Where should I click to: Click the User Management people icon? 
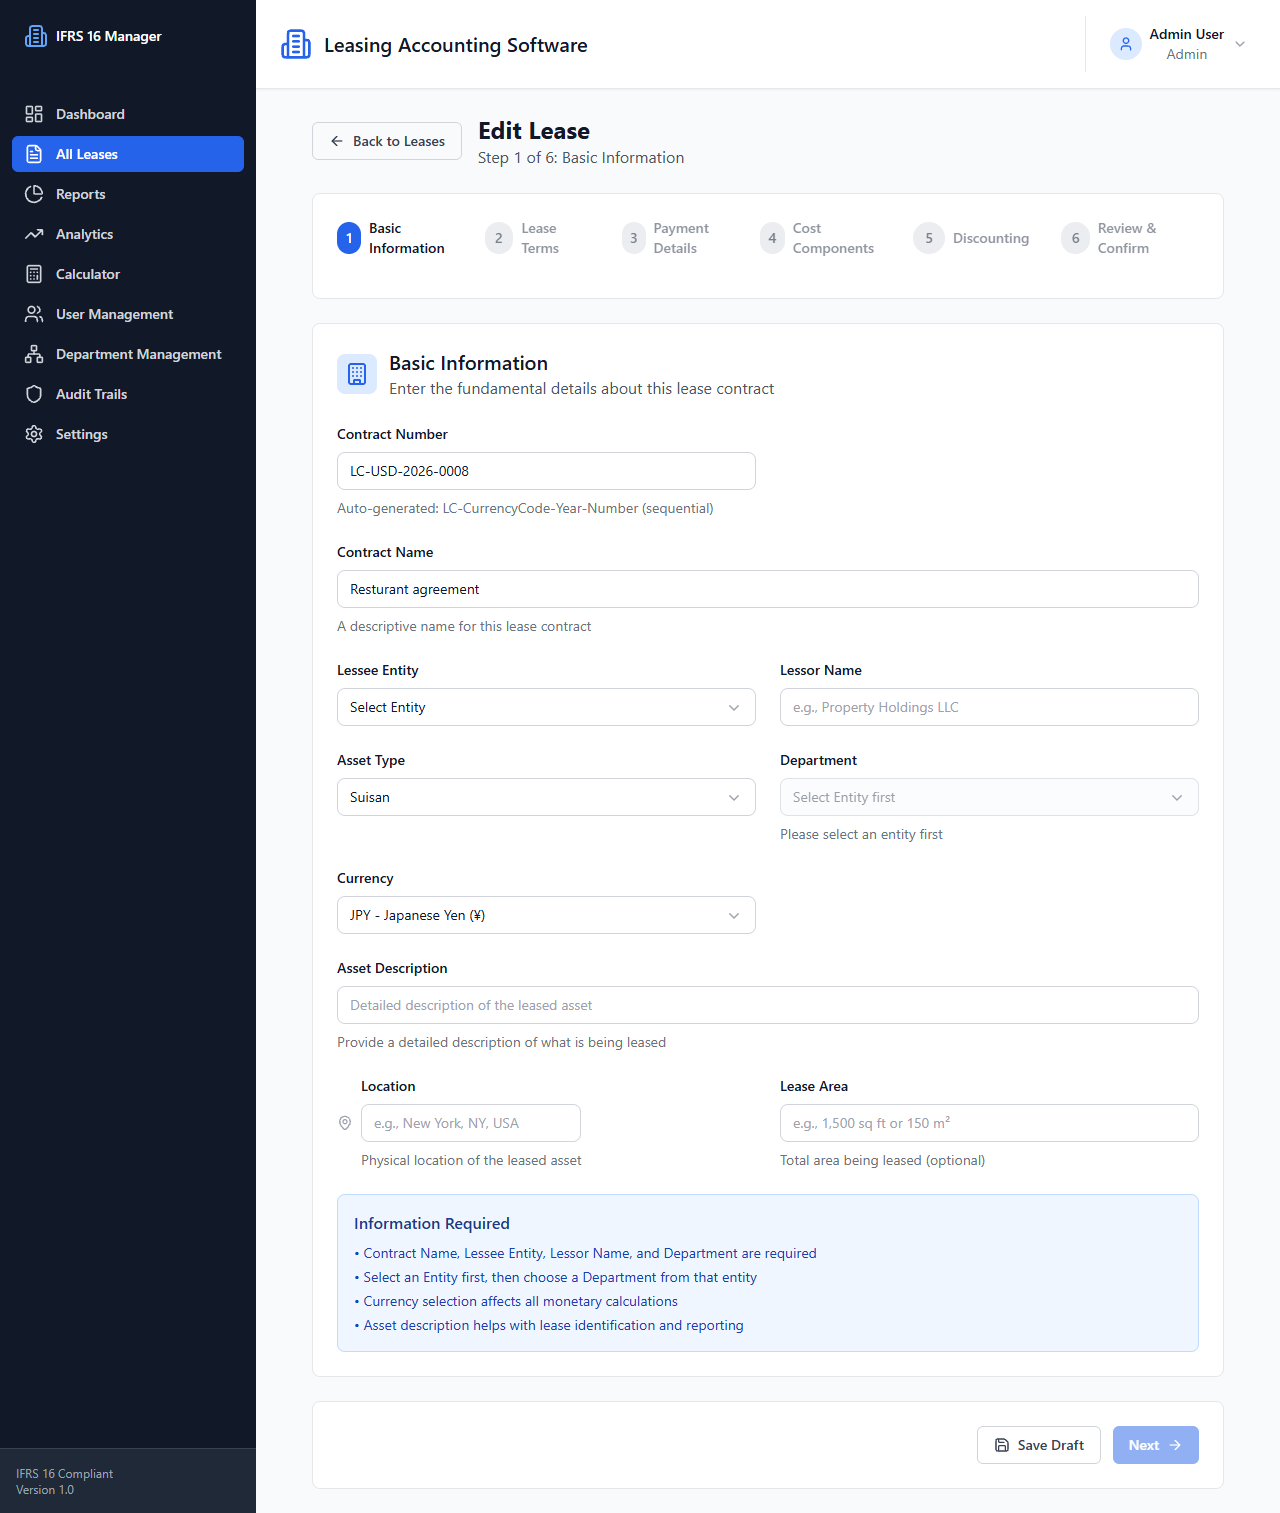click(34, 314)
